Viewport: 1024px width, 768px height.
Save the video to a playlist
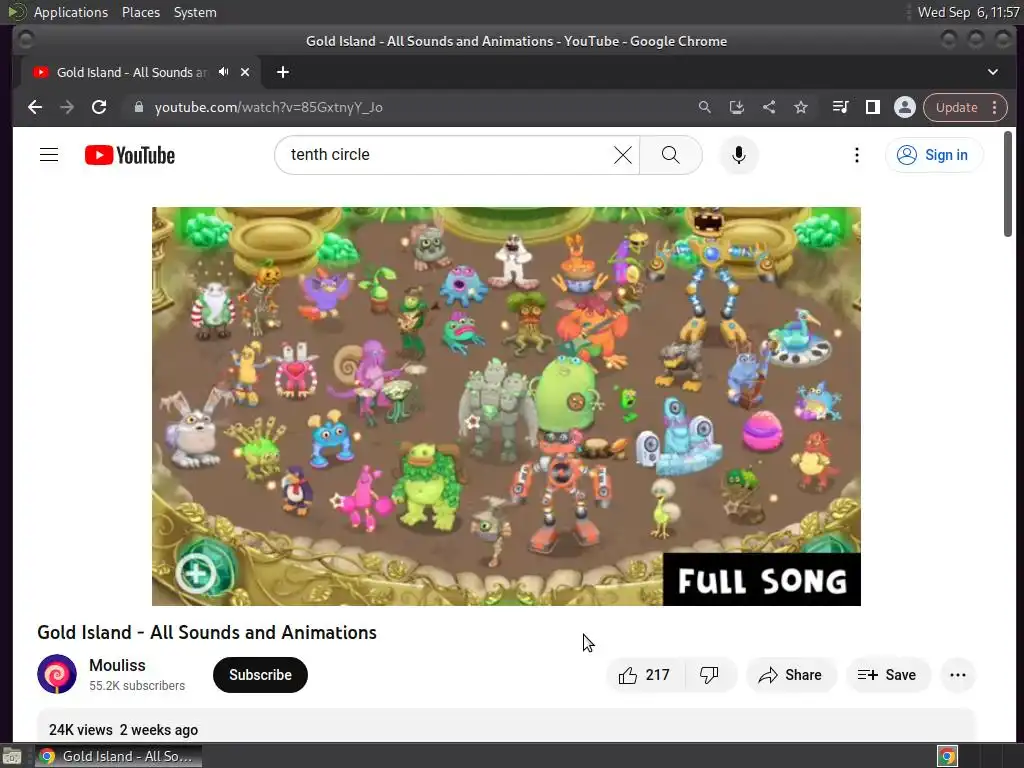click(888, 675)
